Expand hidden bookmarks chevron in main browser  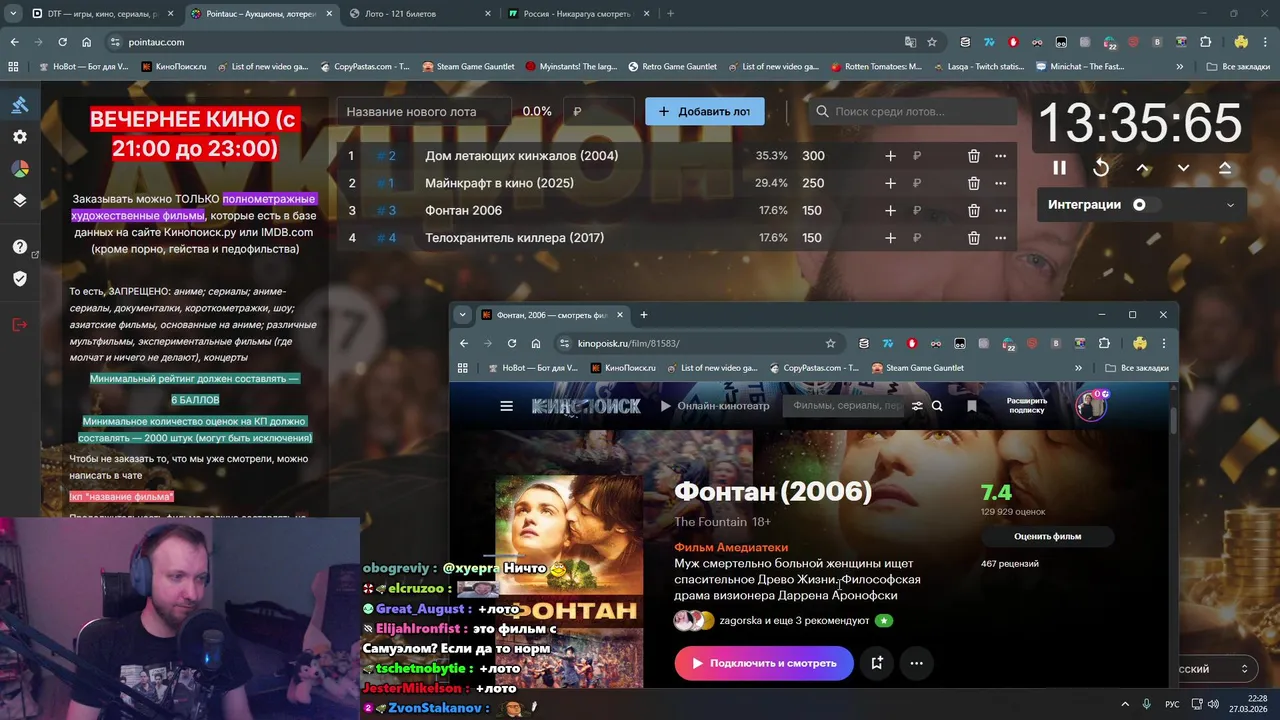coord(1181,67)
